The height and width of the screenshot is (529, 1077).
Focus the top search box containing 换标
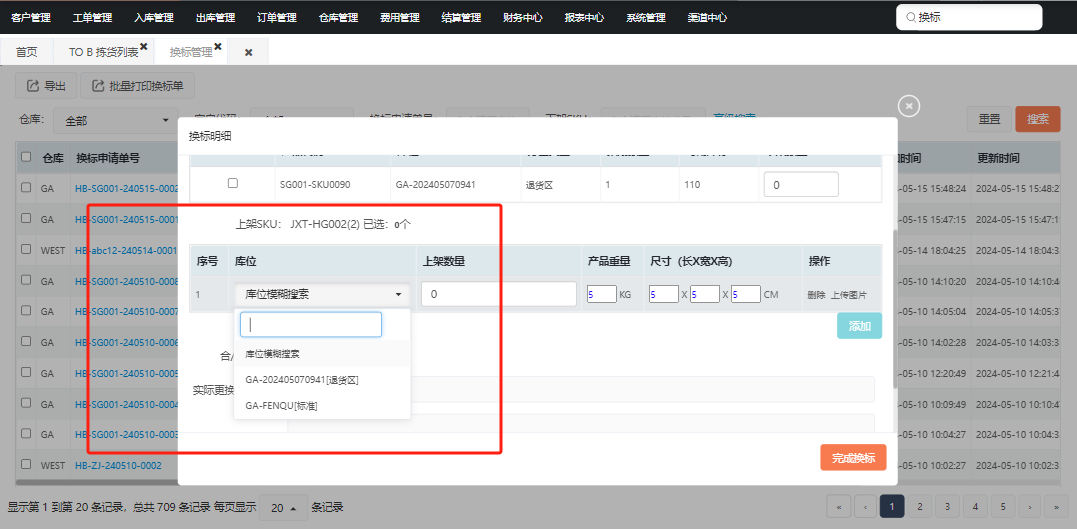969,18
